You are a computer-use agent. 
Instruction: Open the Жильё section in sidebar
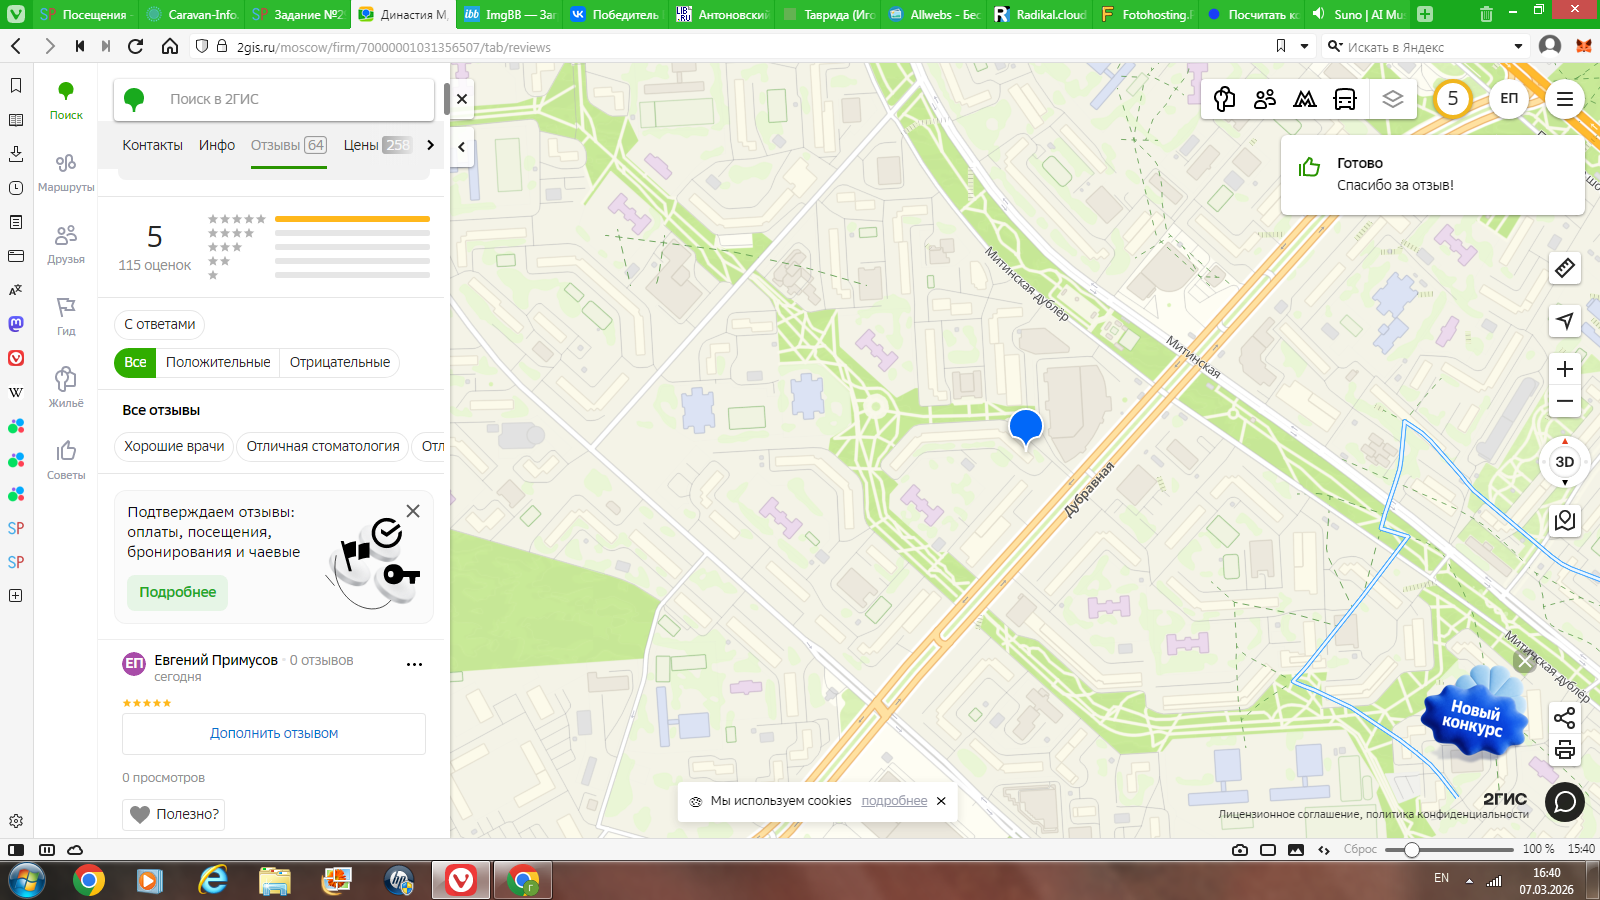pos(66,387)
